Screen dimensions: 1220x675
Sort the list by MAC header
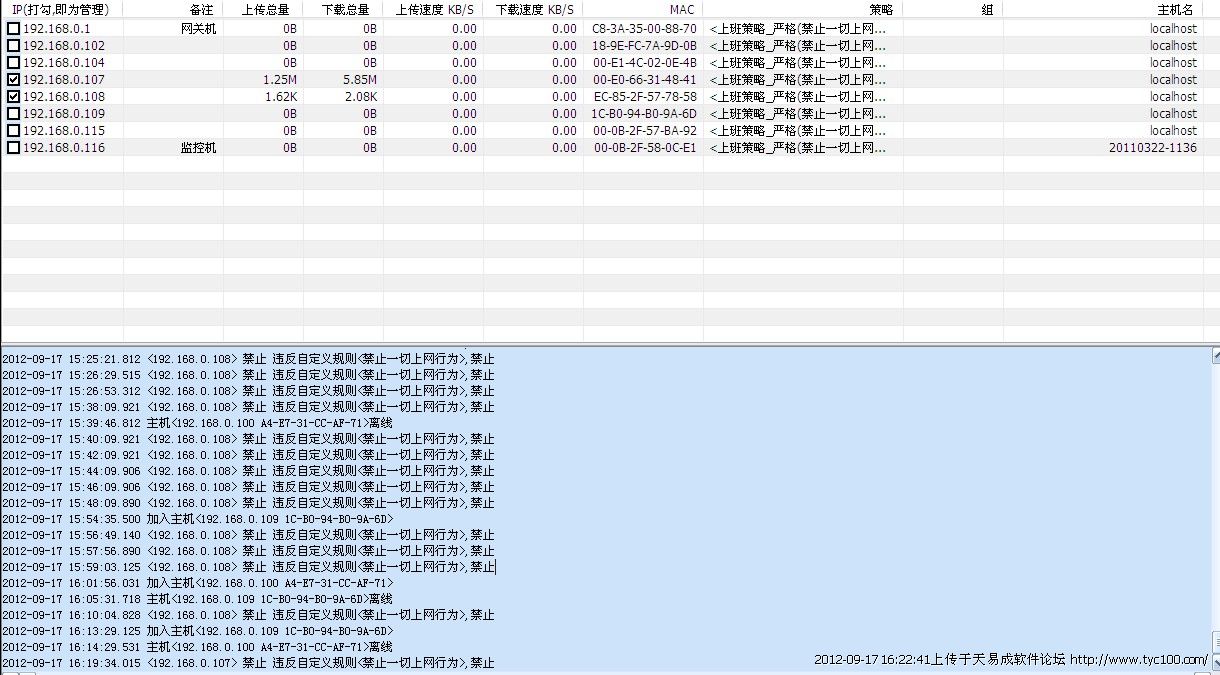pos(682,9)
